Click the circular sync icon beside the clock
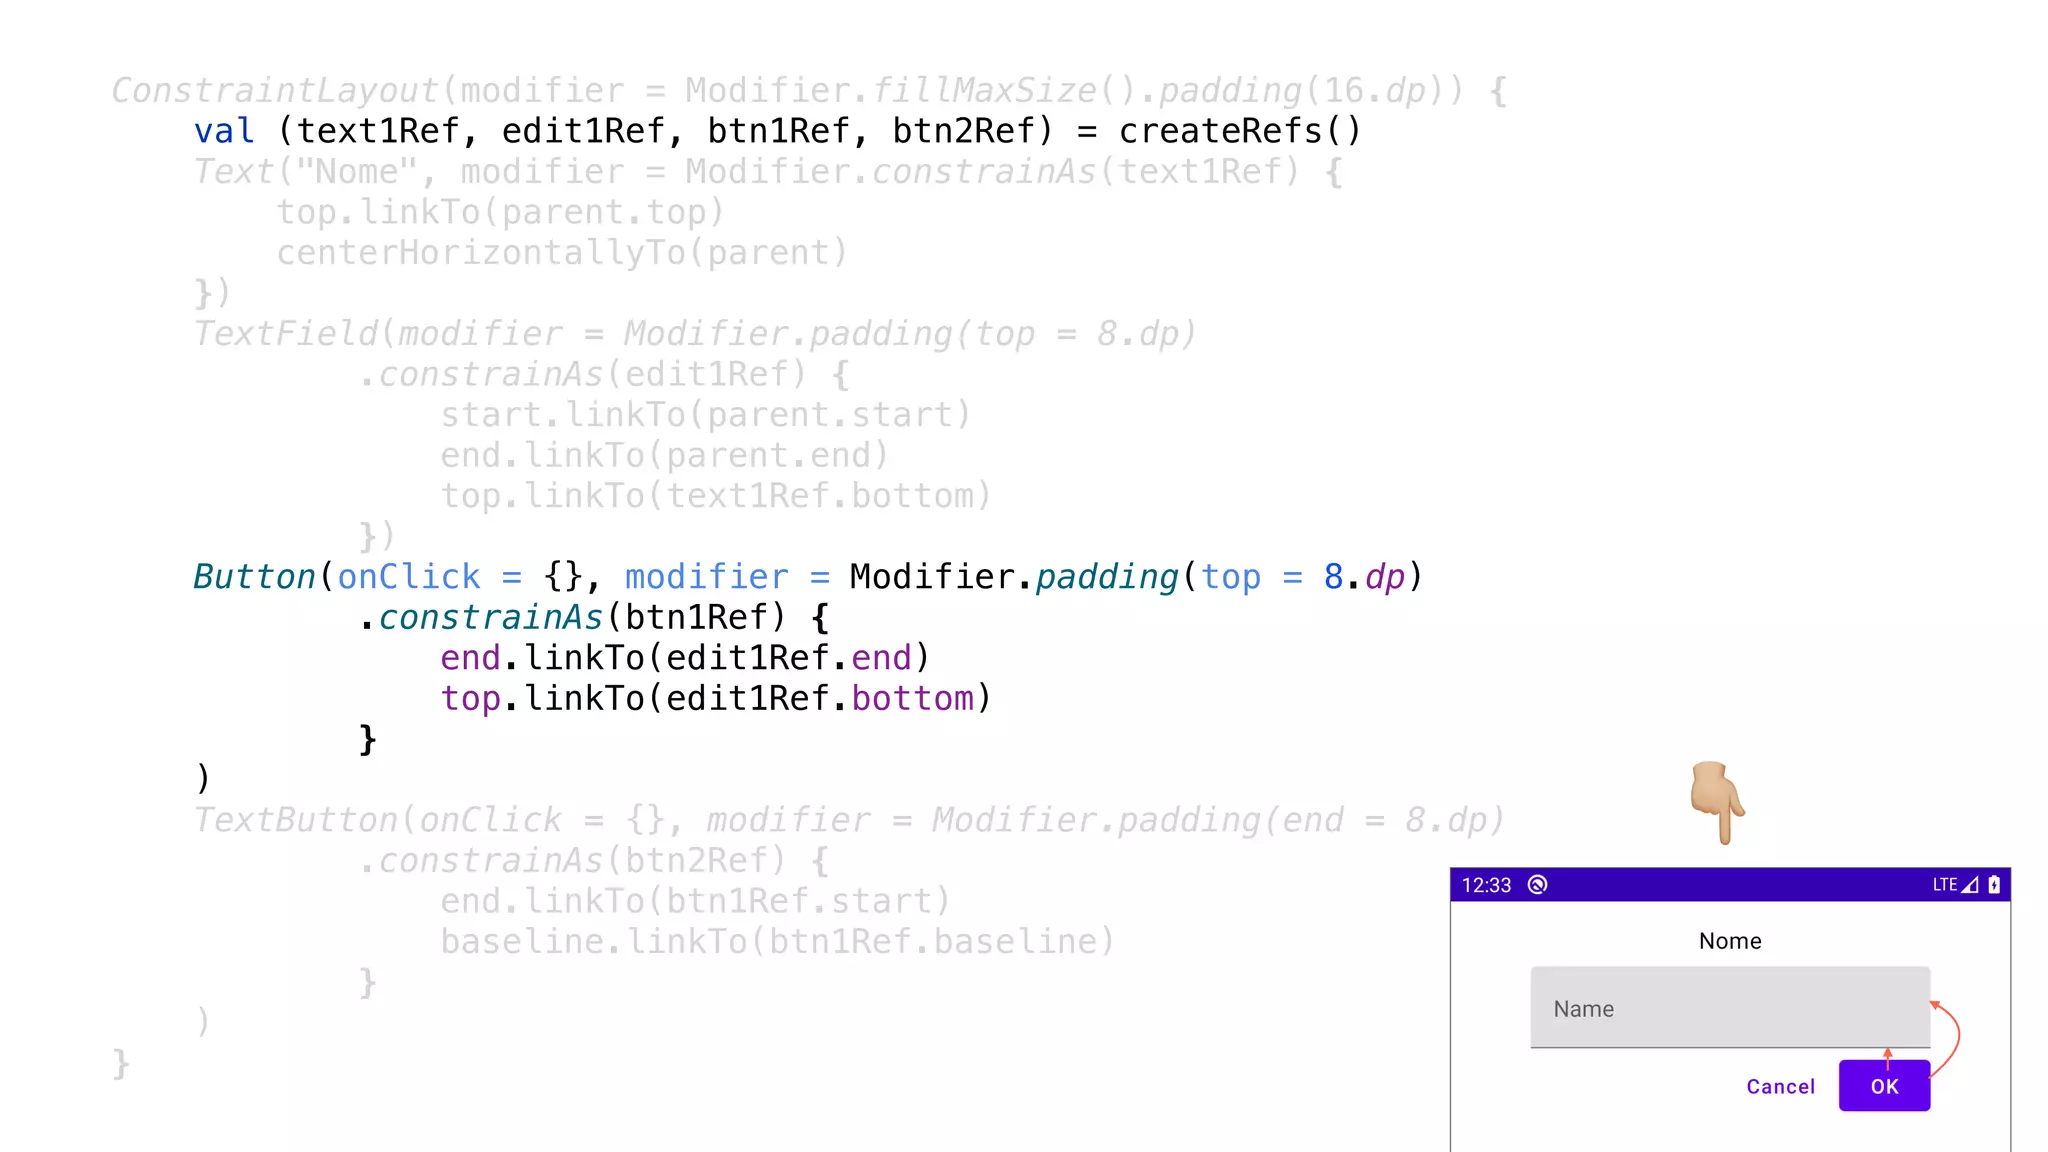This screenshot has width=2048, height=1152. pos(1538,885)
